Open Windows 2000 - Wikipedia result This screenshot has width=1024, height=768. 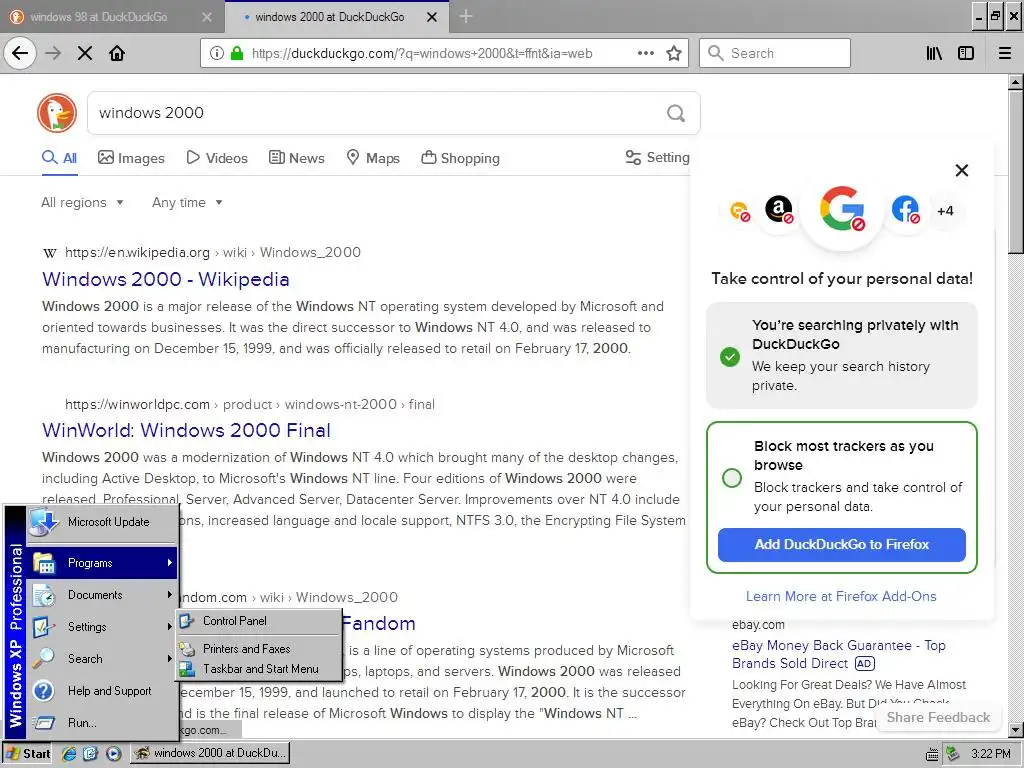tap(166, 280)
